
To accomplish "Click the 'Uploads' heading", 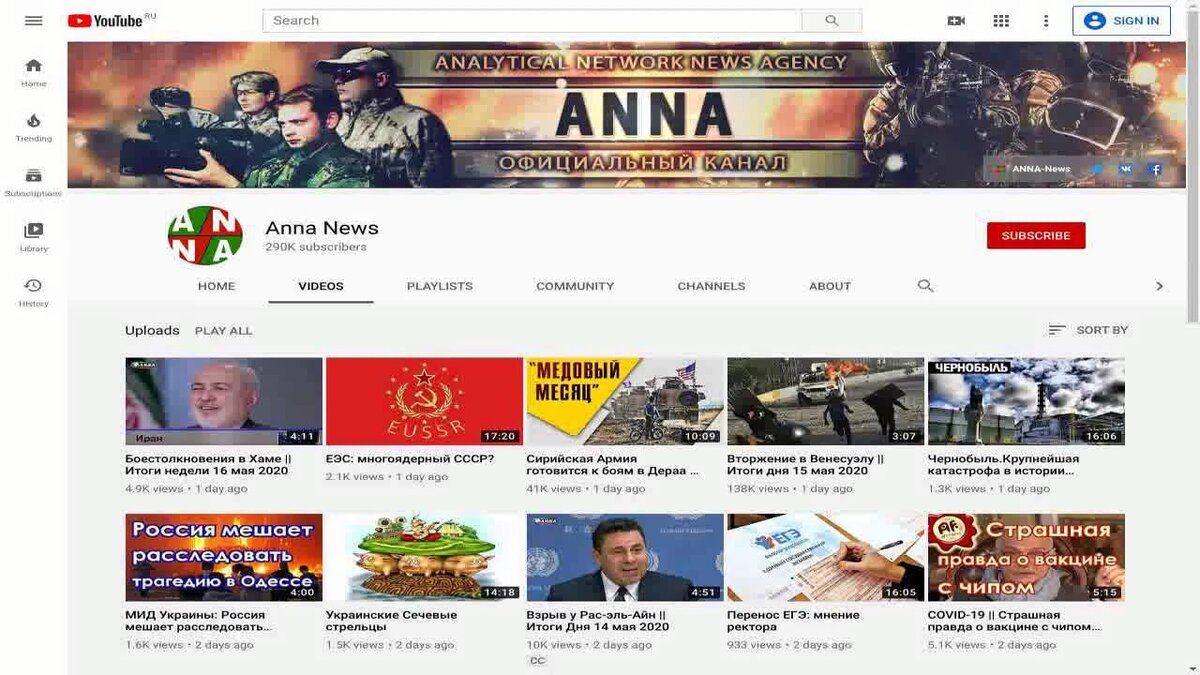I will 152,330.
